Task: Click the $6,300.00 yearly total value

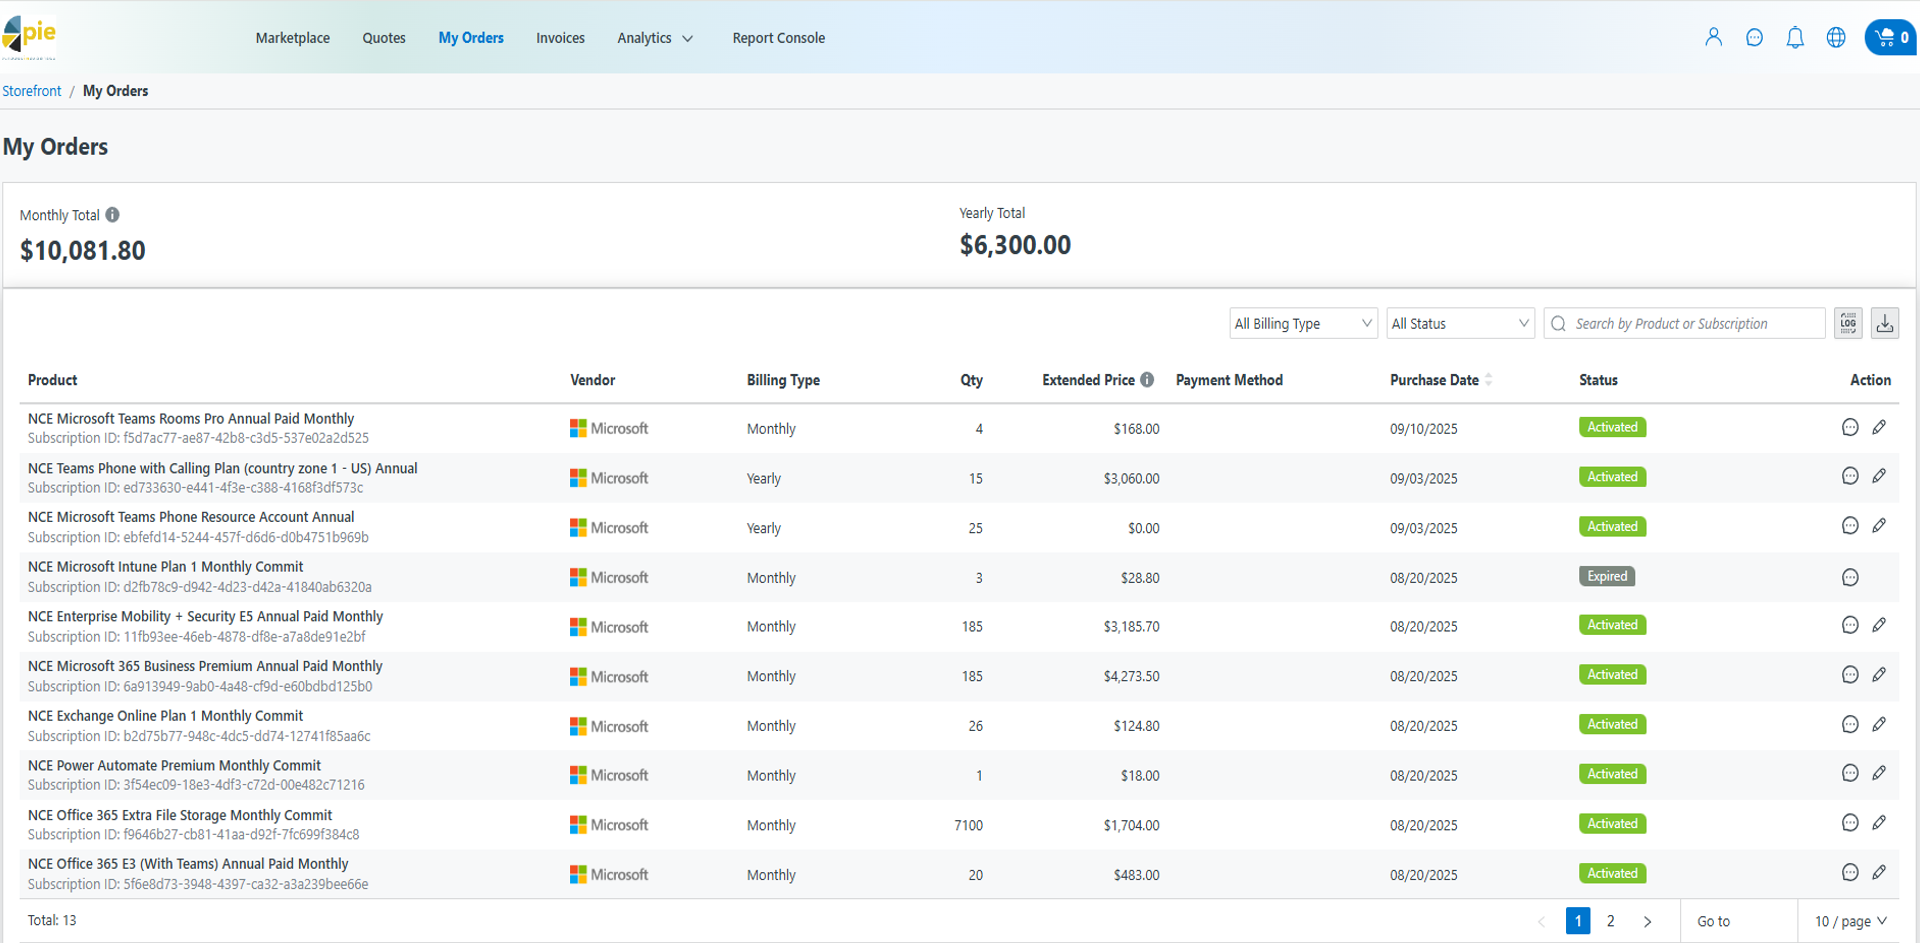Action: (1015, 245)
